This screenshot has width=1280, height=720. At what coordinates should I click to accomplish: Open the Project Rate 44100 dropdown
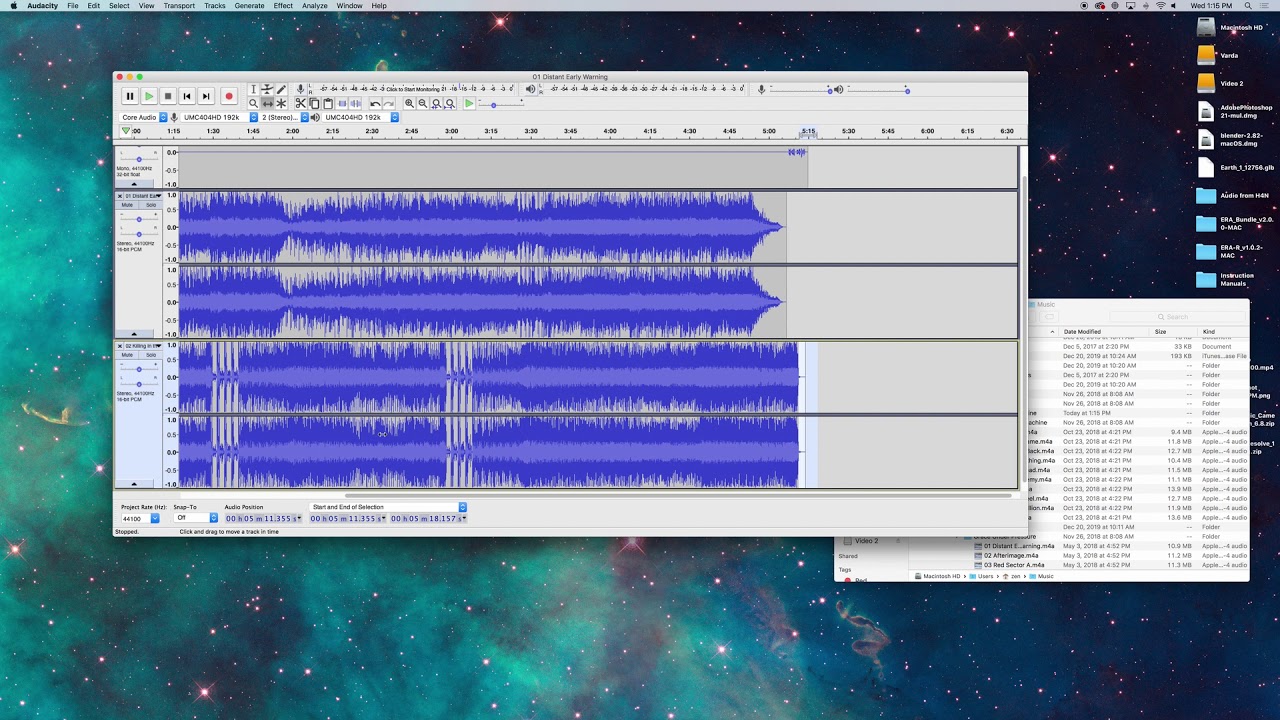[140, 518]
